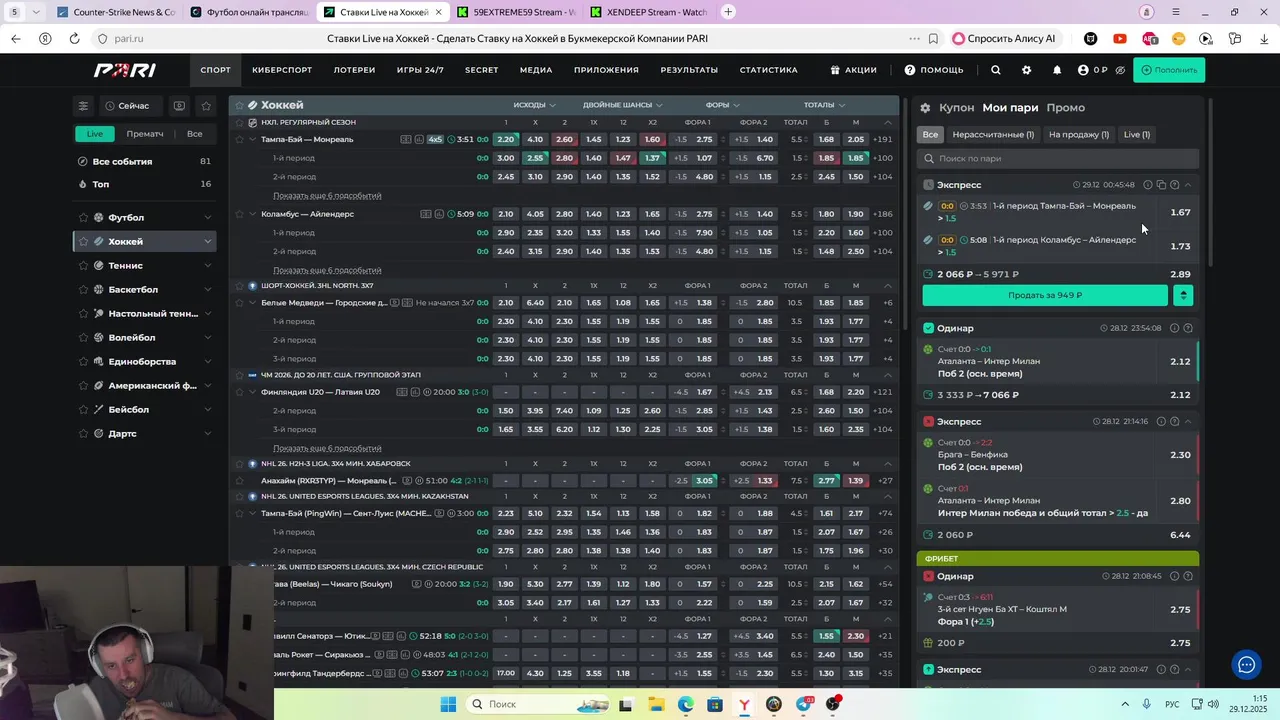Open the Акции promotions link

tap(853, 70)
